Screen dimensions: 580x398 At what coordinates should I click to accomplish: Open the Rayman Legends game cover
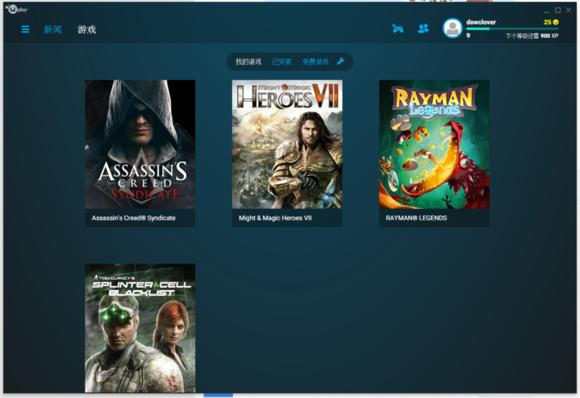tap(434, 144)
